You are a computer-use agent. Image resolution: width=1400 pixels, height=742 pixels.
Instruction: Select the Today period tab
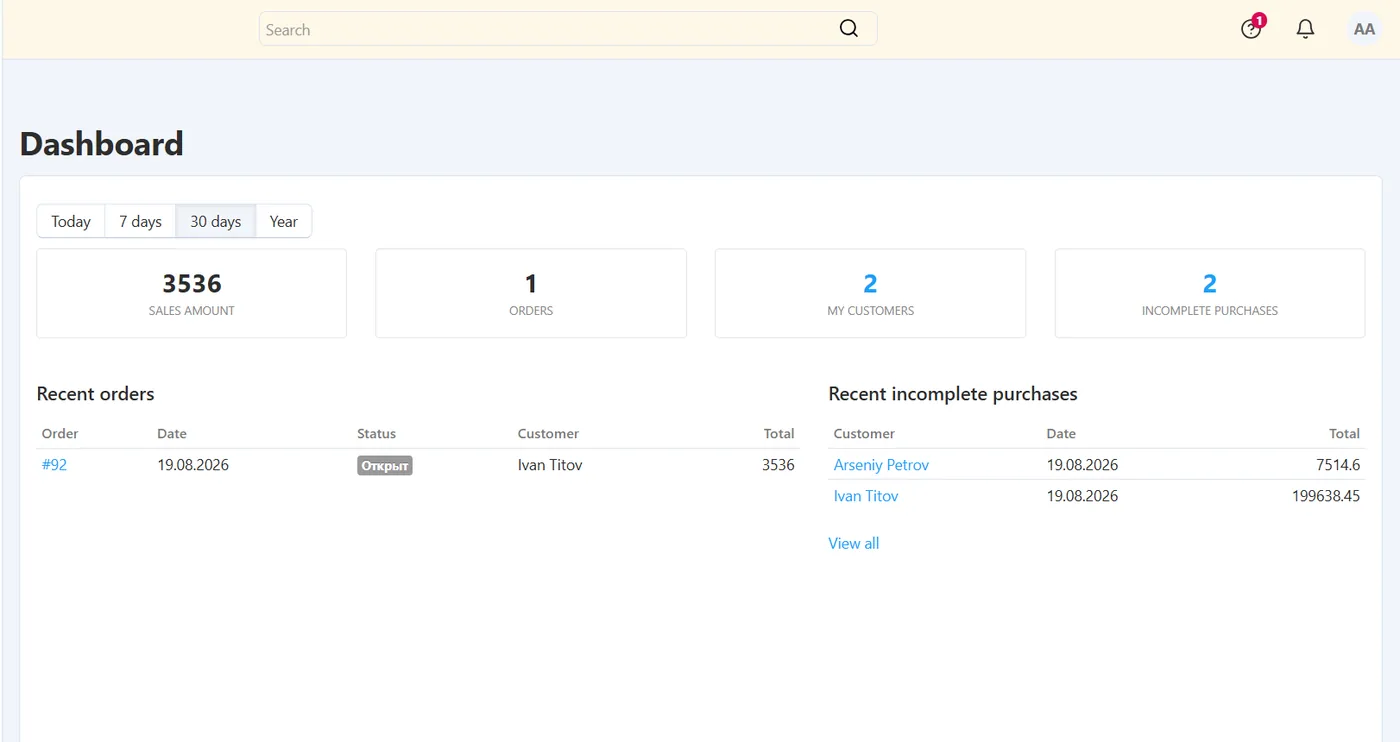click(x=71, y=221)
